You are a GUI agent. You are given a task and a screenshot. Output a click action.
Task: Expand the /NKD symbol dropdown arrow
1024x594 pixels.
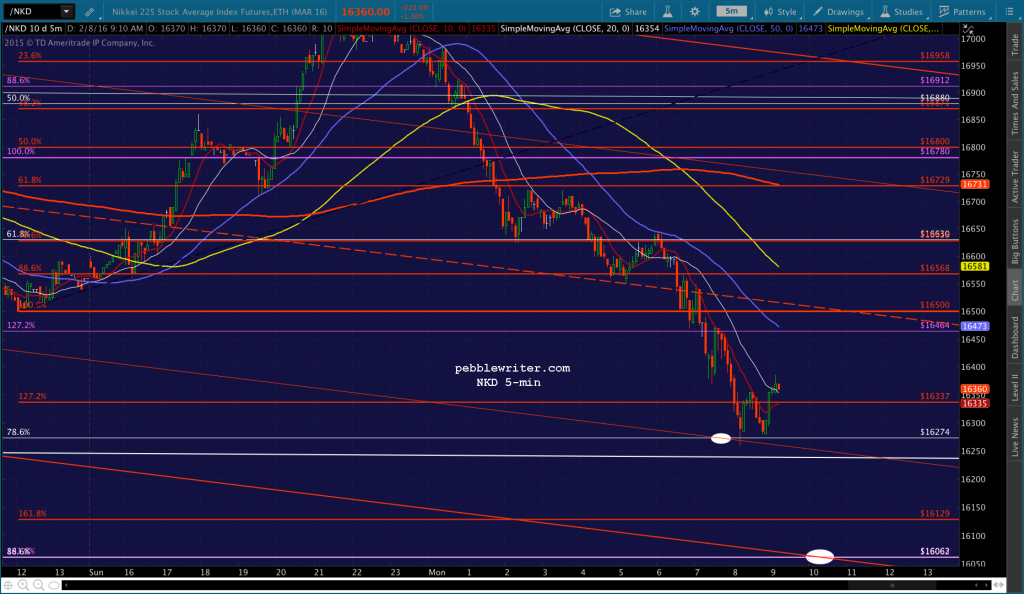66,12
